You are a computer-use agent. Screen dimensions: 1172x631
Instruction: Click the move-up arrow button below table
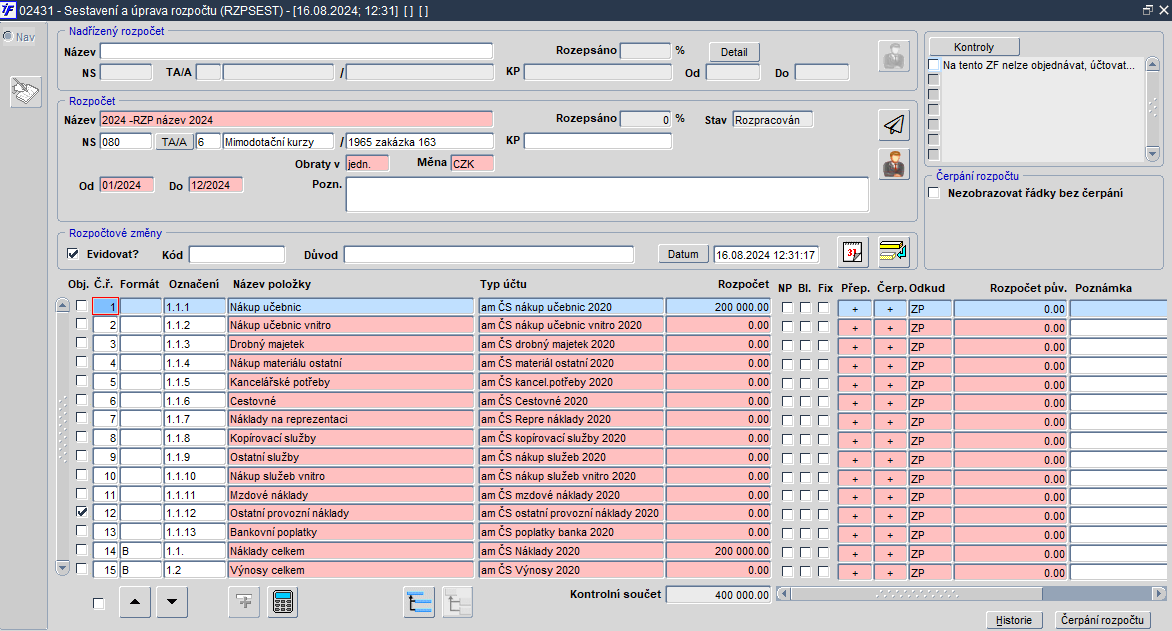point(135,602)
